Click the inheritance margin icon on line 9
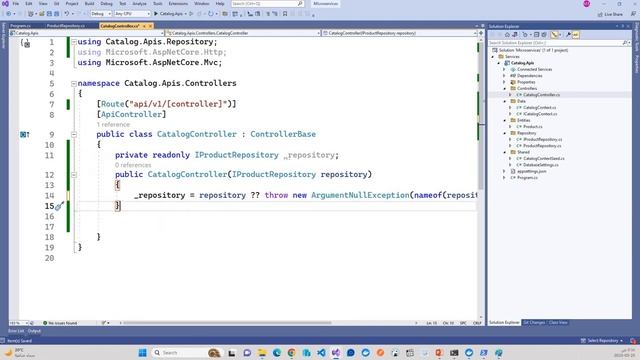This screenshot has width=640, height=360. pos(24,134)
